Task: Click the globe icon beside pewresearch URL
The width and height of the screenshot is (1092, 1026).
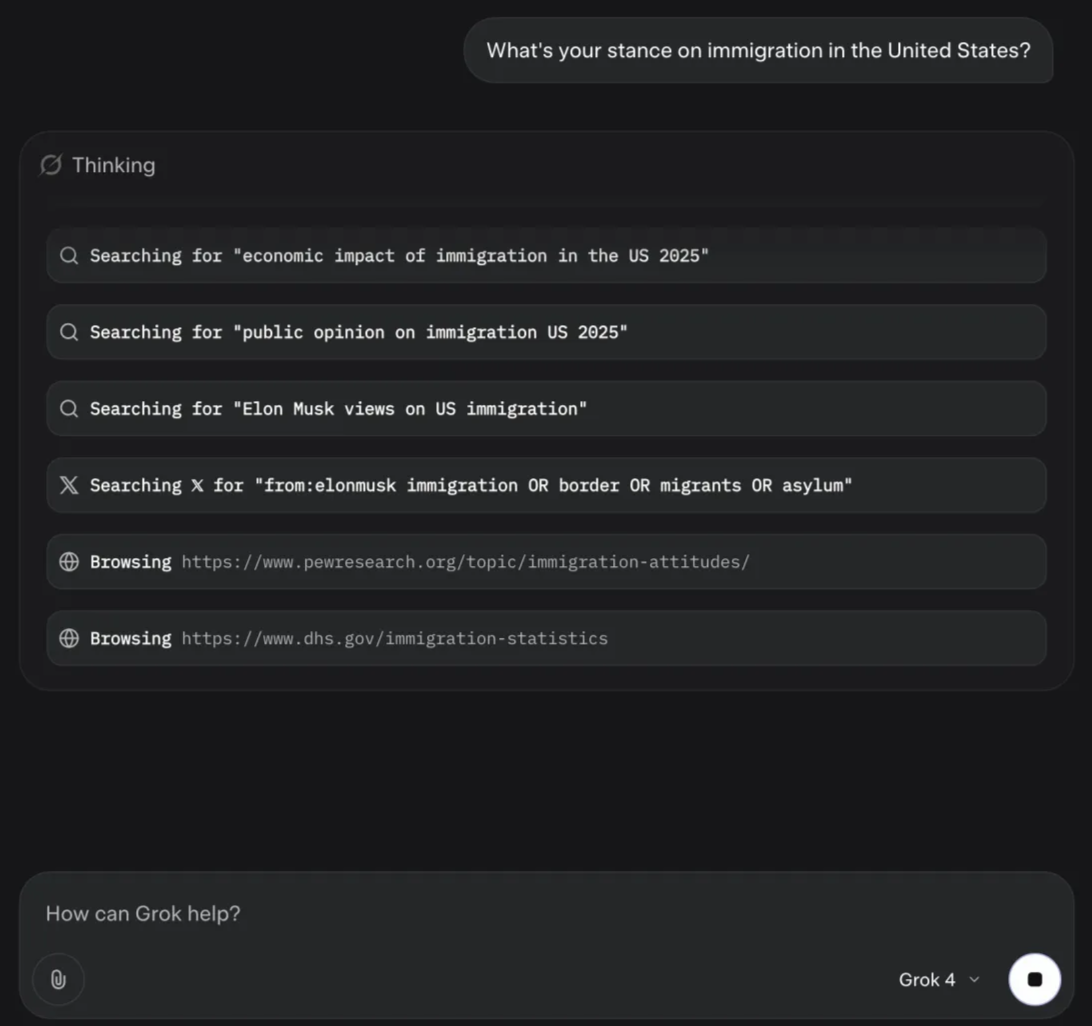Action: pos(69,561)
